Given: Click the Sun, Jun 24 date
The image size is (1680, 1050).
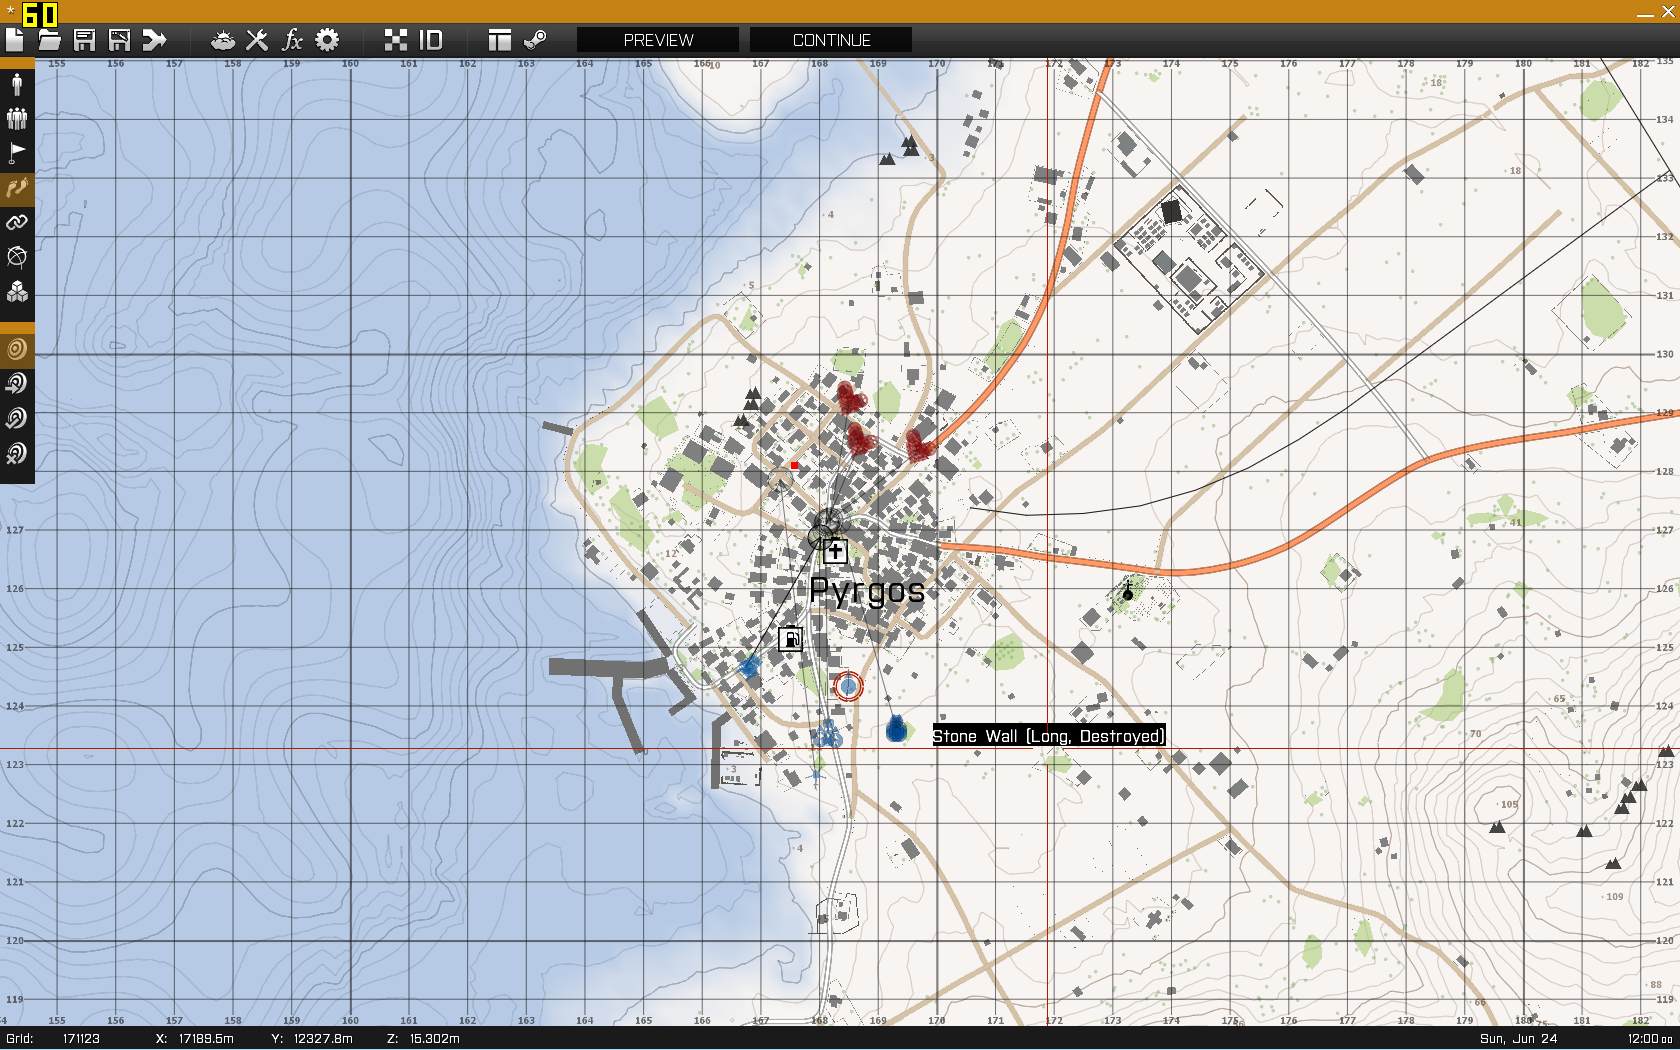Looking at the screenshot, I should pyautogui.click(x=1518, y=1038).
